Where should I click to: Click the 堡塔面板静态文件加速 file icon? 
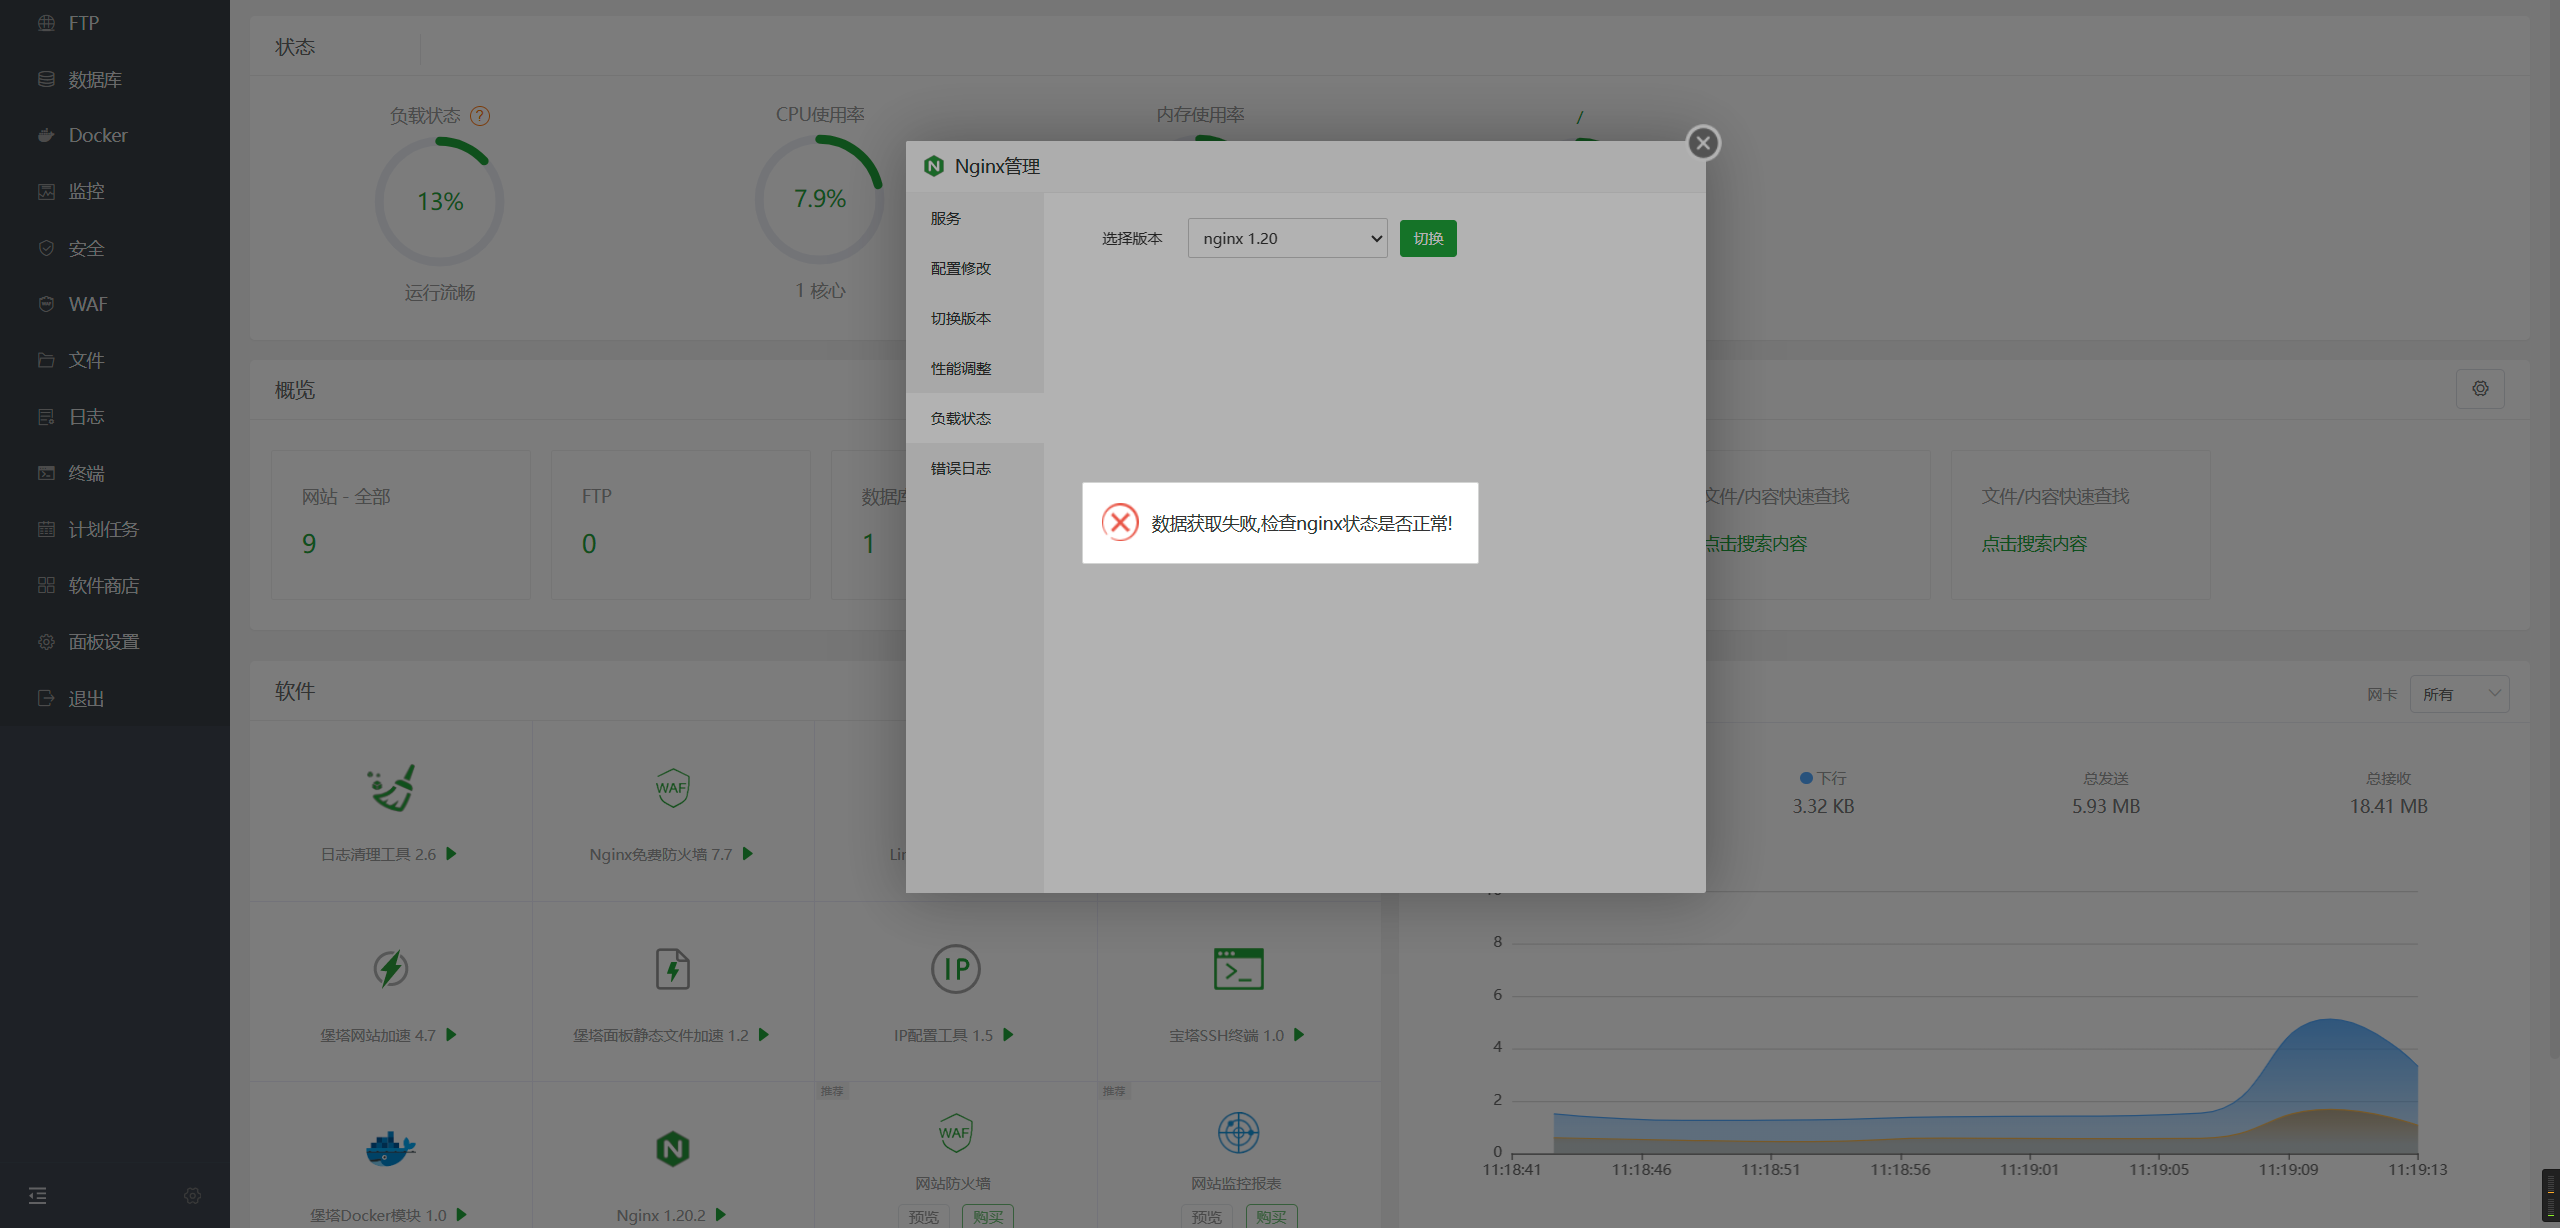[x=673, y=969]
